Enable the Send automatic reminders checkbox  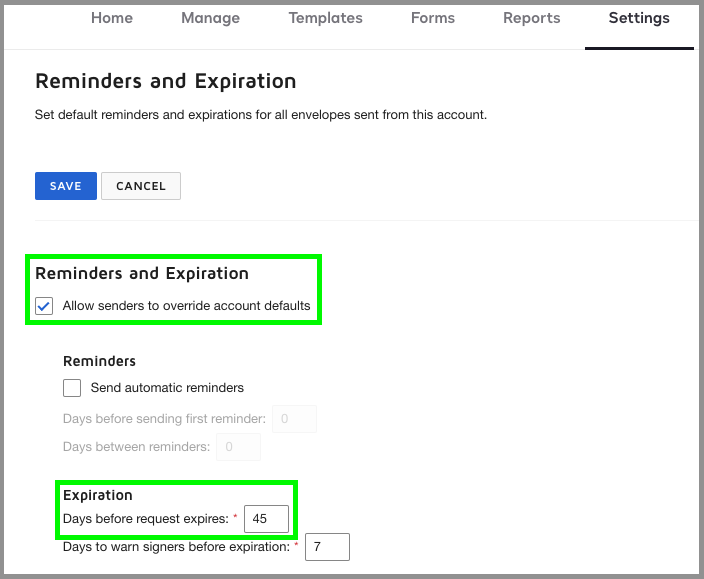point(72,388)
